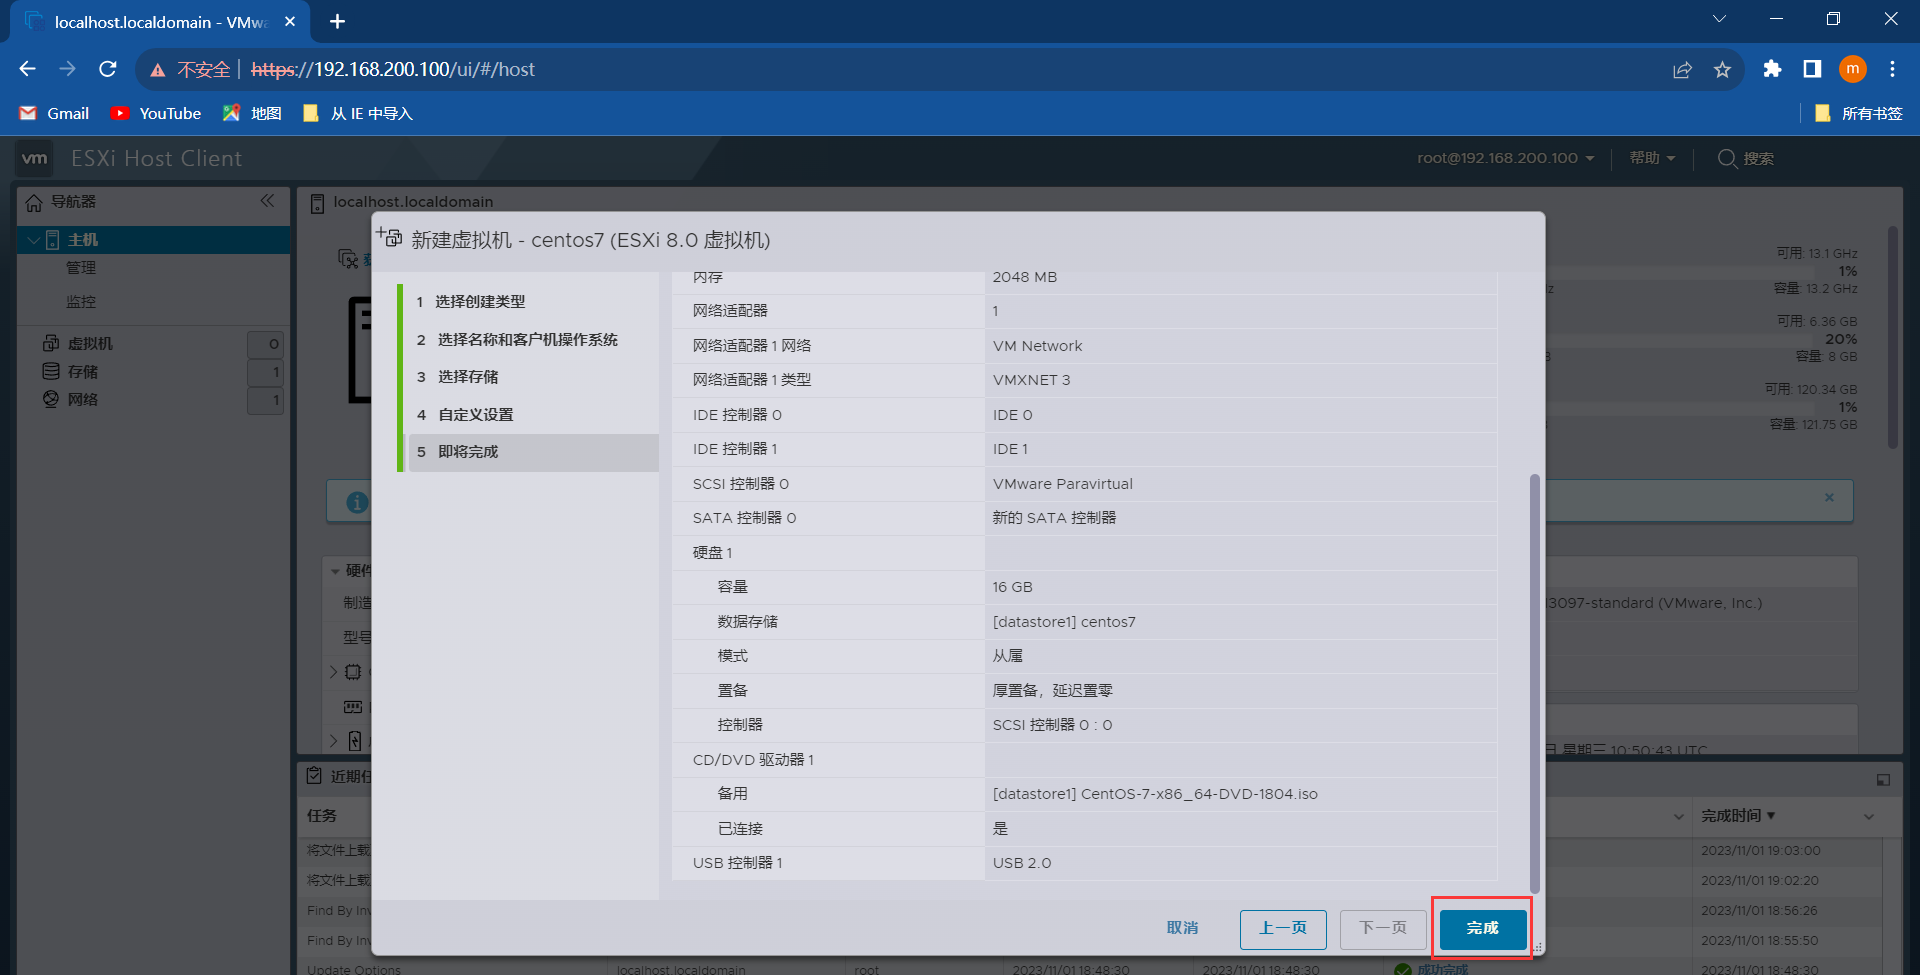Collapse the navigator panel with double chevron
The width and height of the screenshot is (1920, 975).
click(267, 201)
